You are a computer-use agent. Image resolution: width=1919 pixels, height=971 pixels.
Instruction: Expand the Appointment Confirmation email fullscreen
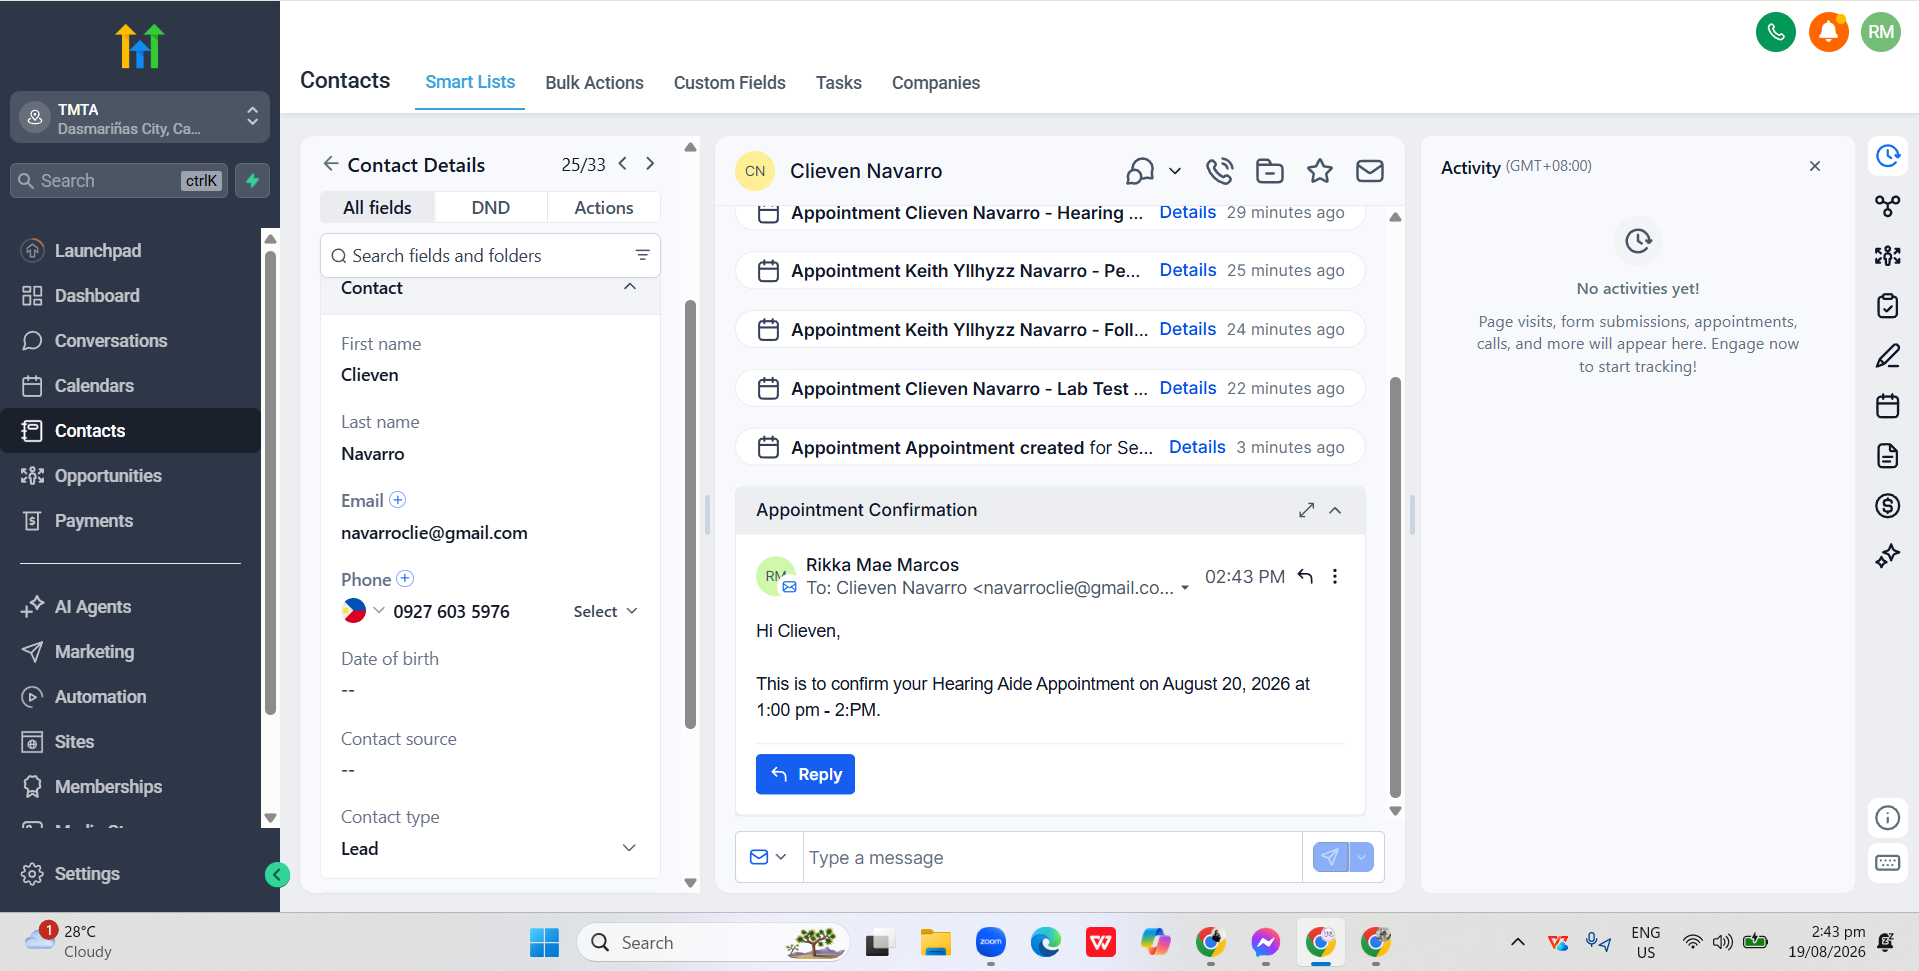1306,510
